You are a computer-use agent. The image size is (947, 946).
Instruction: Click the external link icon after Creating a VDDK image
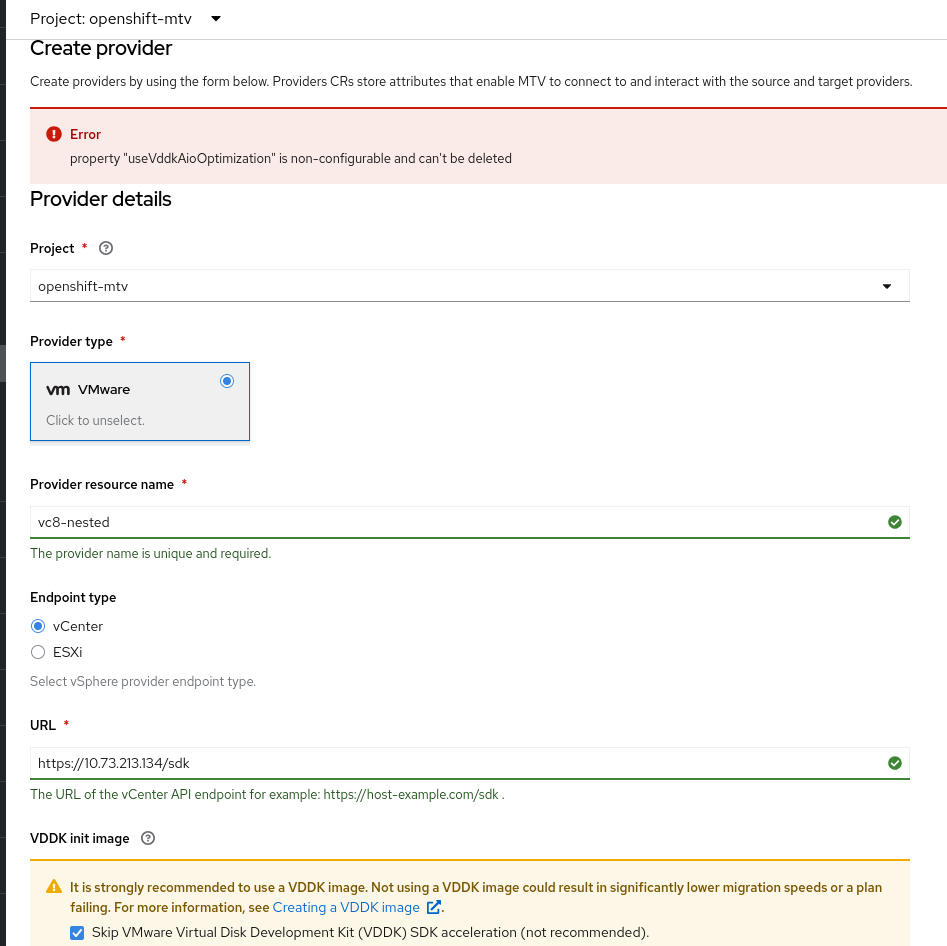(x=433, y=907)
